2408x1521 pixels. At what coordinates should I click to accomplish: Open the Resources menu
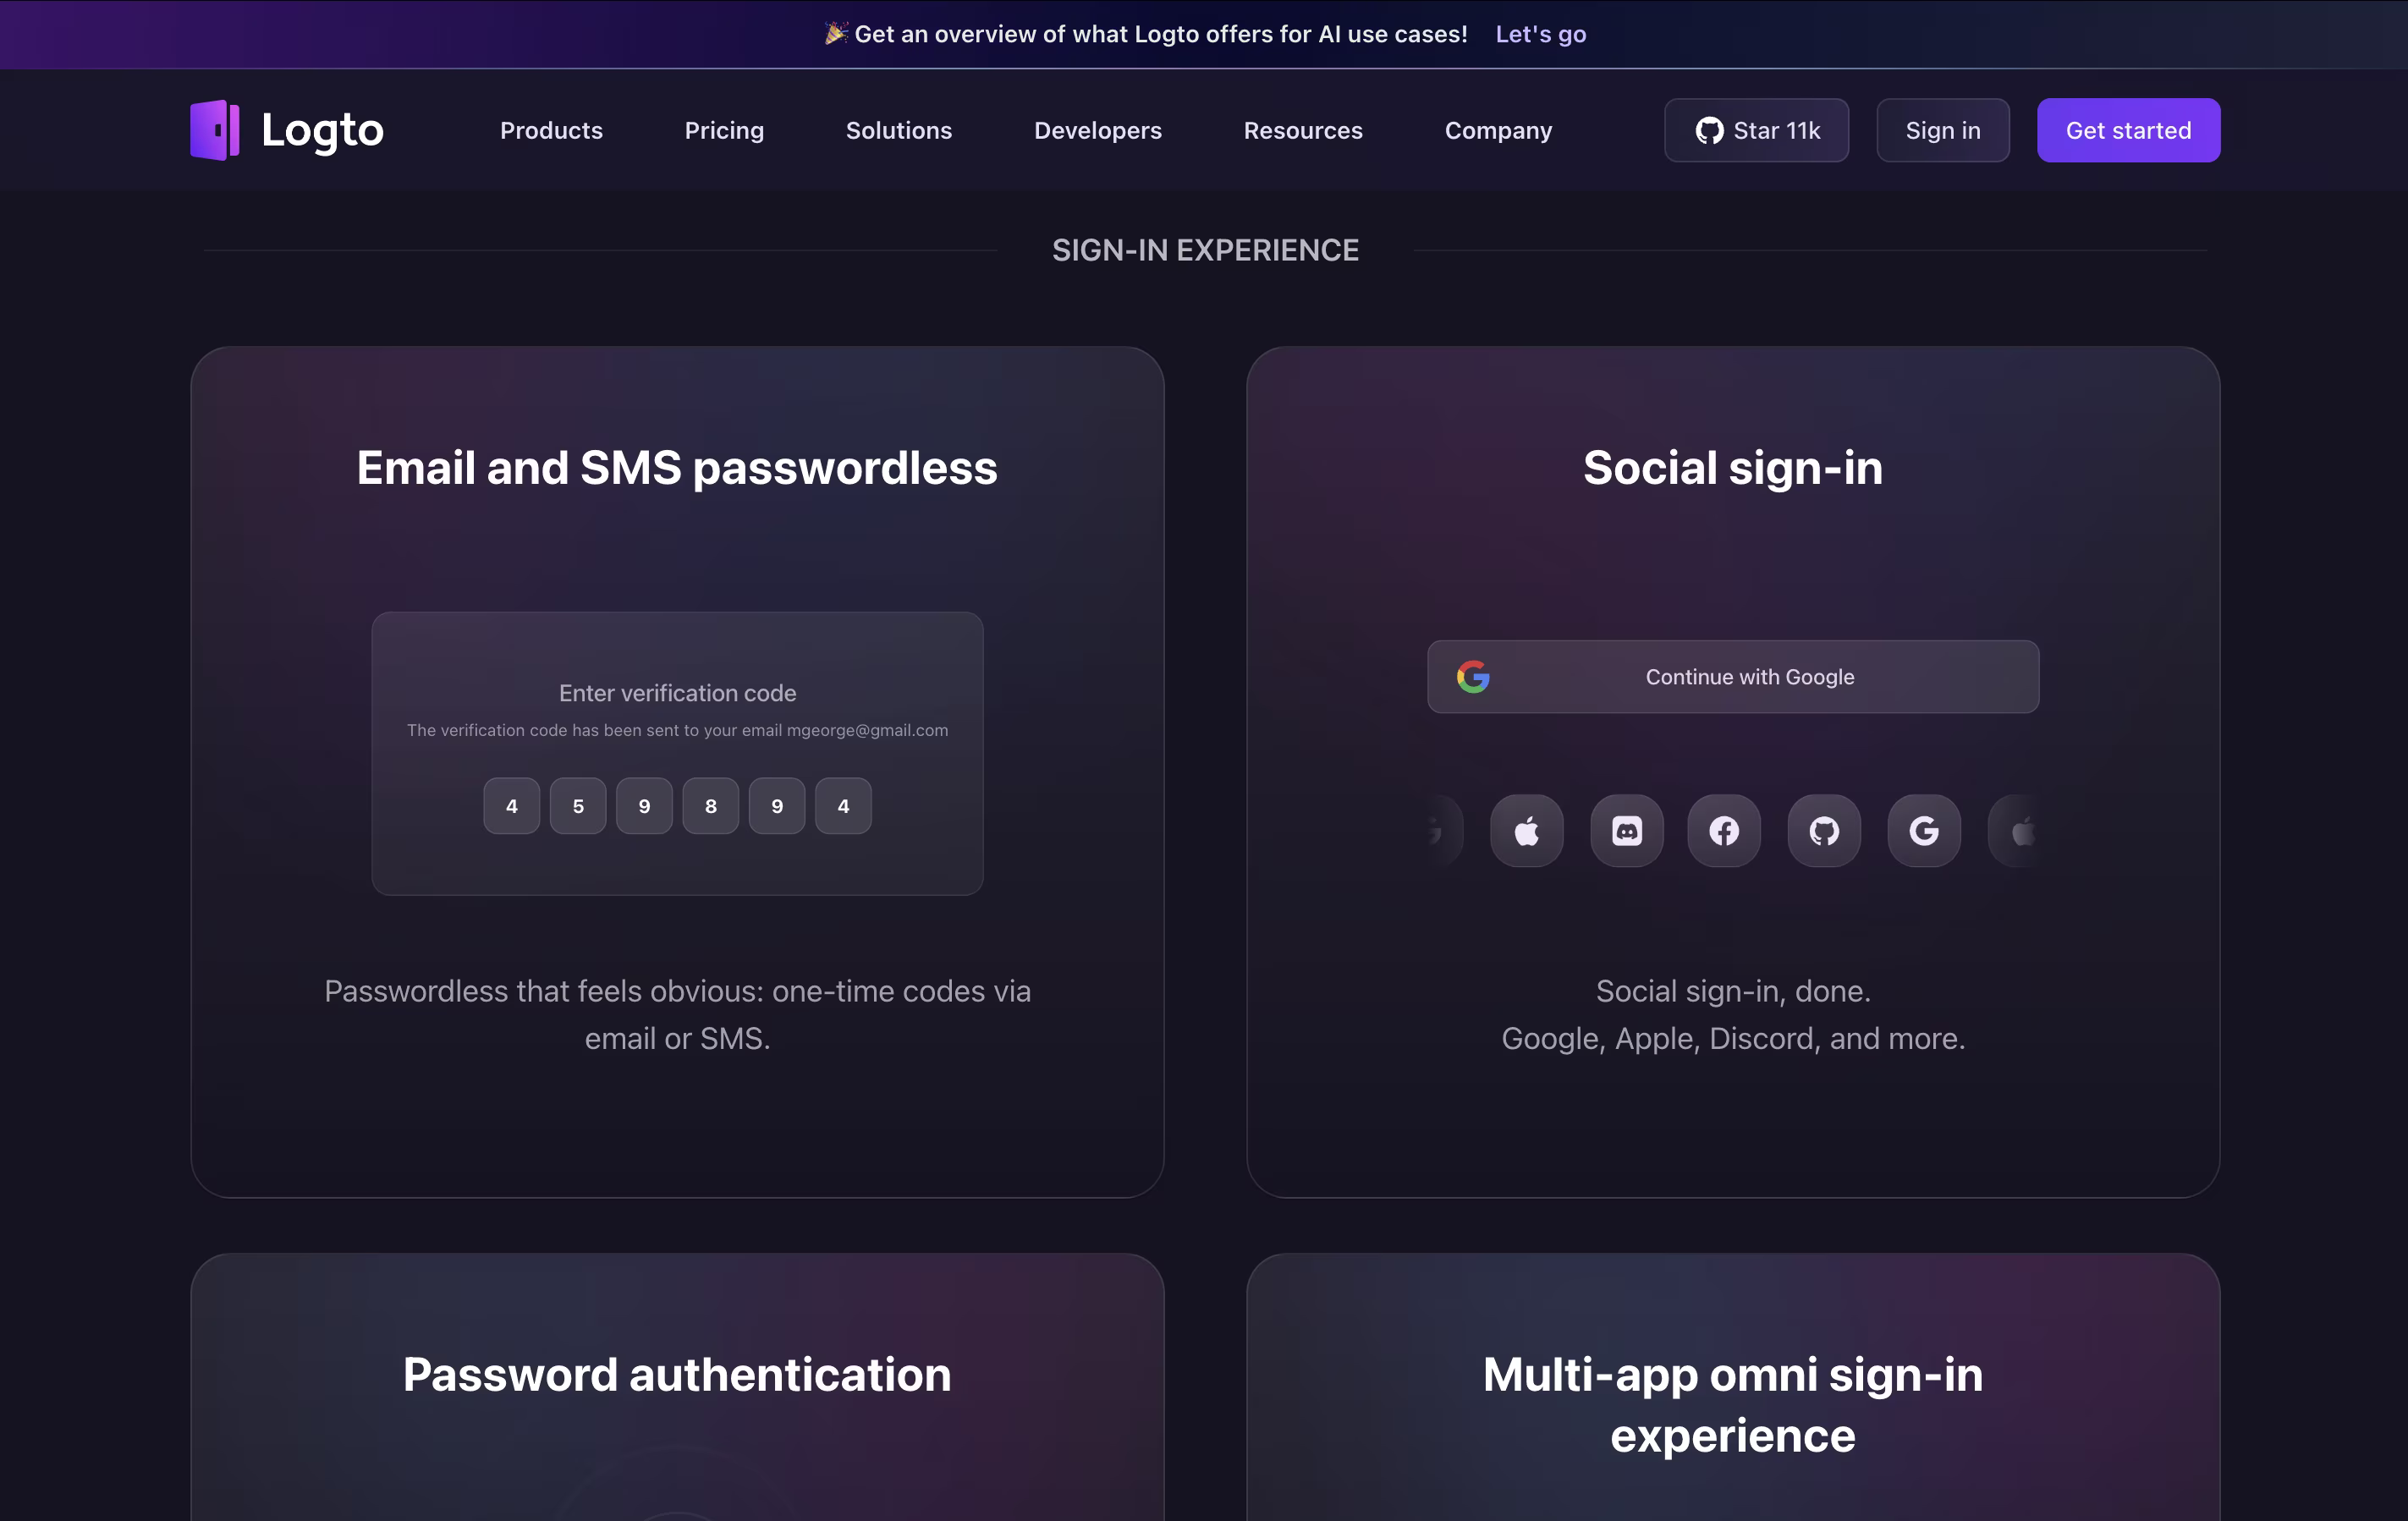click(x=1302, y=130)
